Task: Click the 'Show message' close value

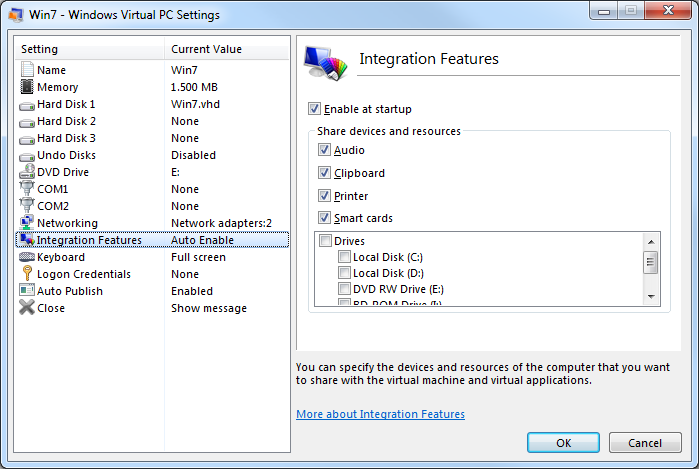Action: (209, 309)
